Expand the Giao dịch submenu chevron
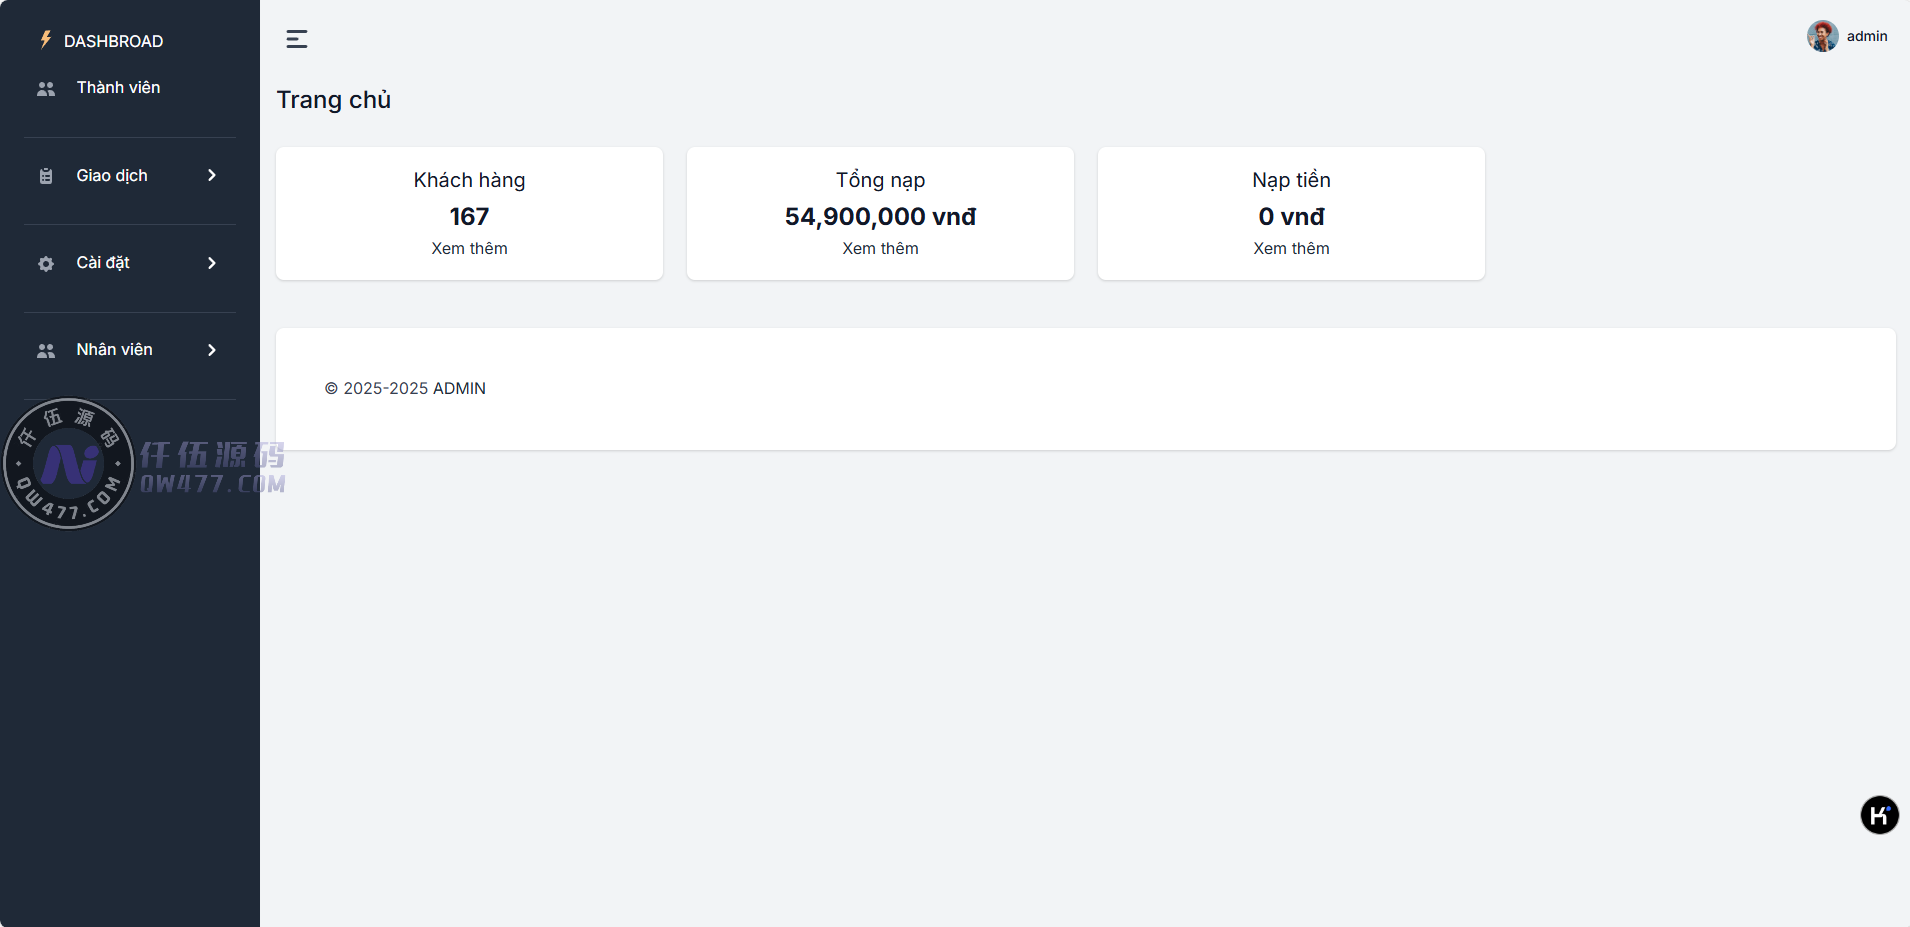Image resolution: width=1910 pixels, height=927 pixels. pyautogui.click(x=212, y=176)
